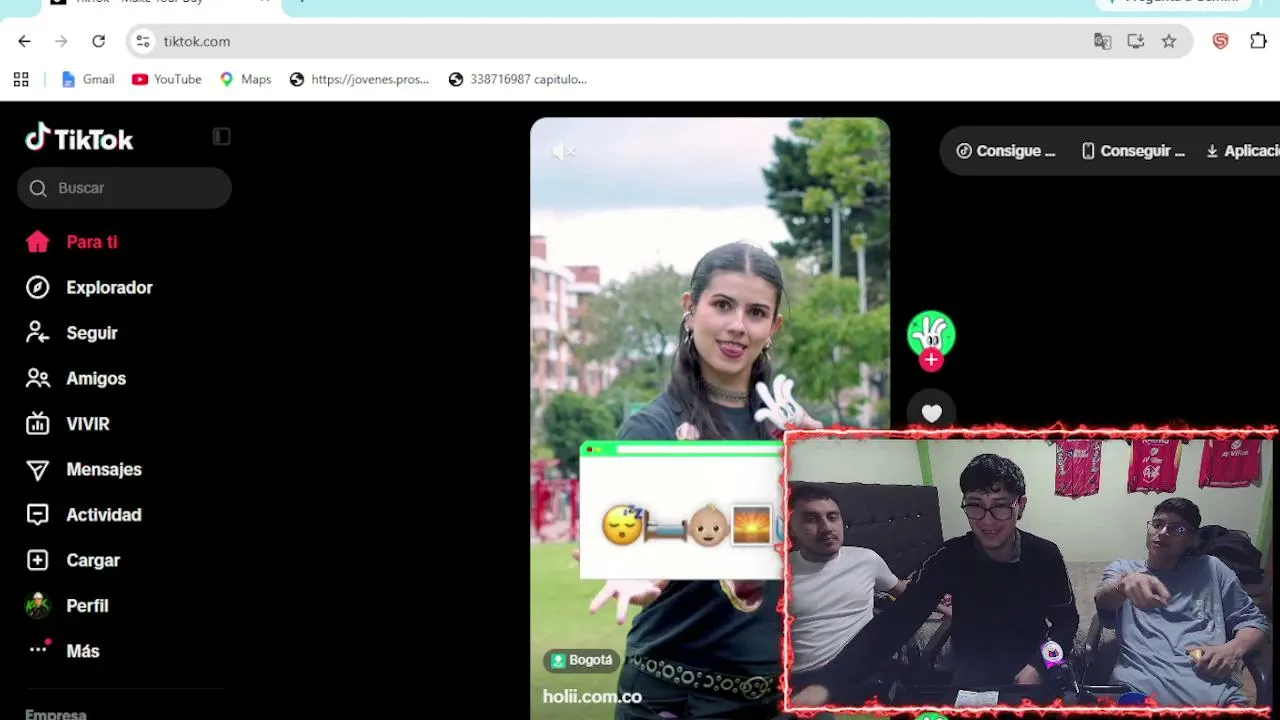
Task: Click the install app icon in address bar
Action: 1135,41
